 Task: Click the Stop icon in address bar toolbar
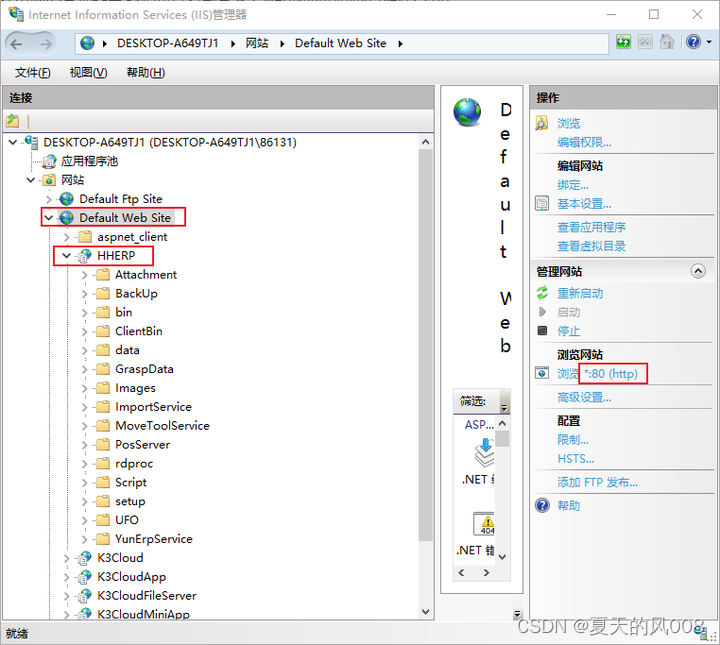[x=645, y=42]
